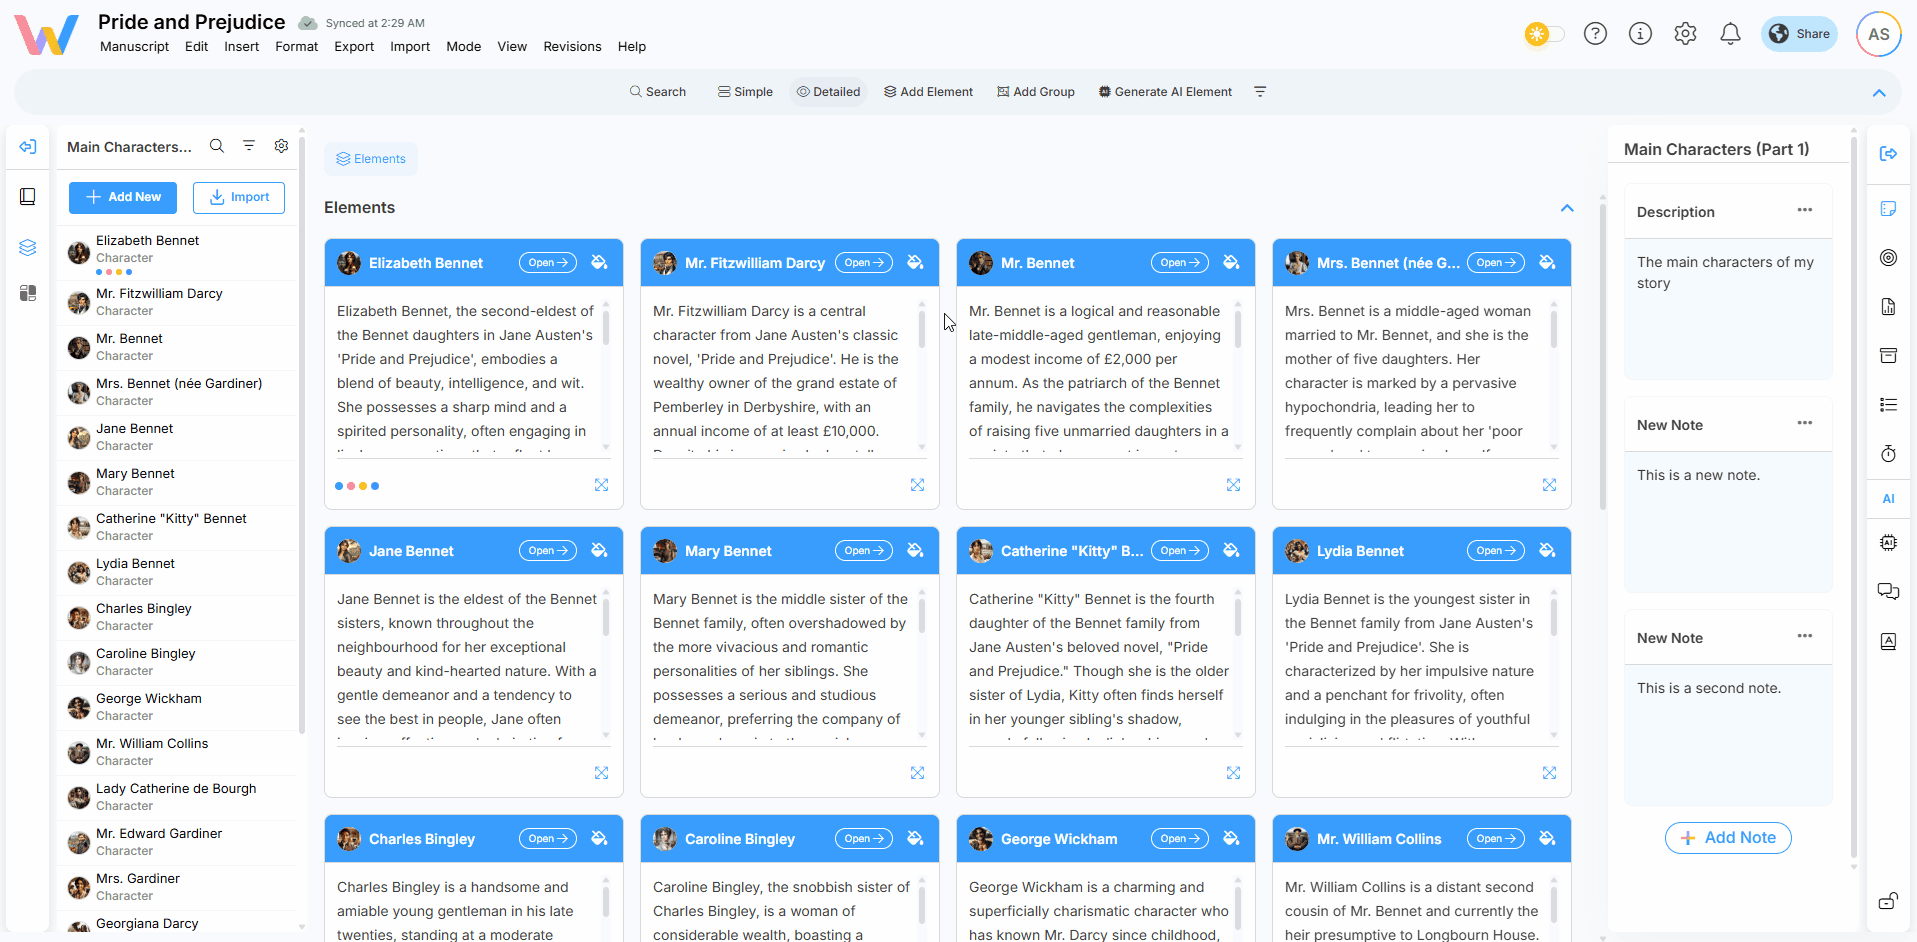Click the search icon in Main Characters panel
The height and width of the screenshot is (942, 1917).
pos(217,146)
